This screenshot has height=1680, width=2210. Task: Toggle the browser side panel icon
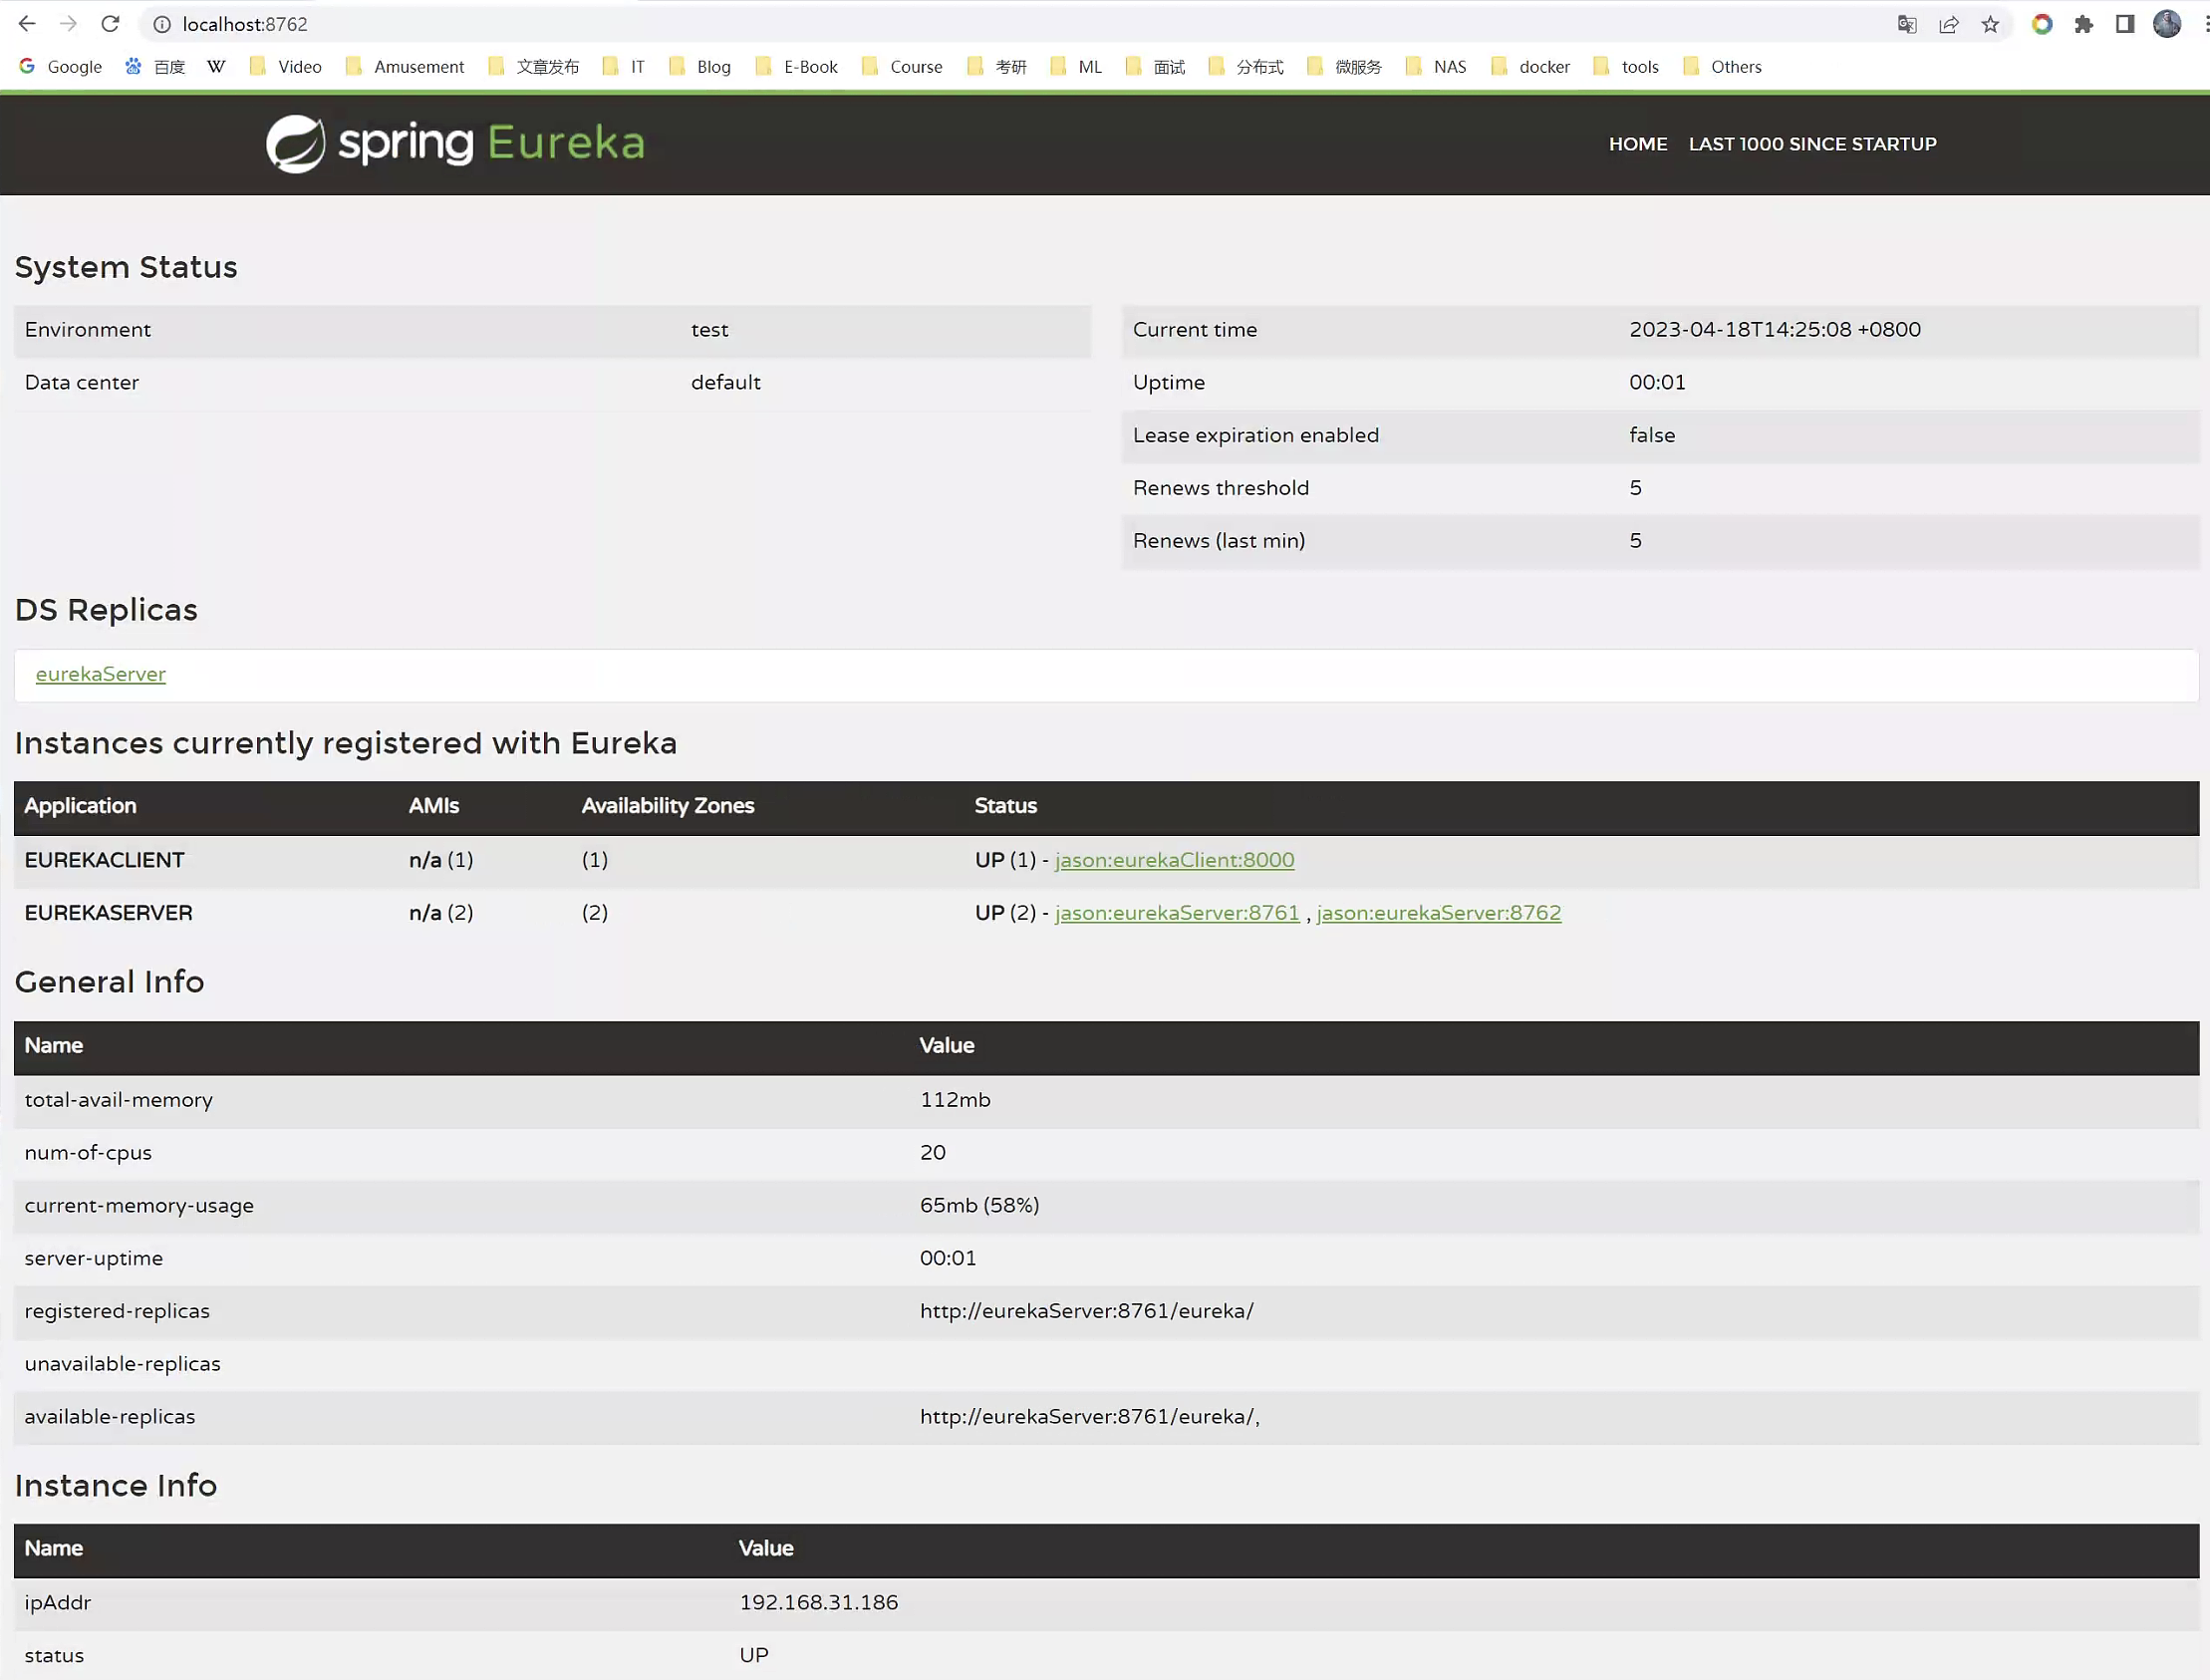coord(2125,24)
